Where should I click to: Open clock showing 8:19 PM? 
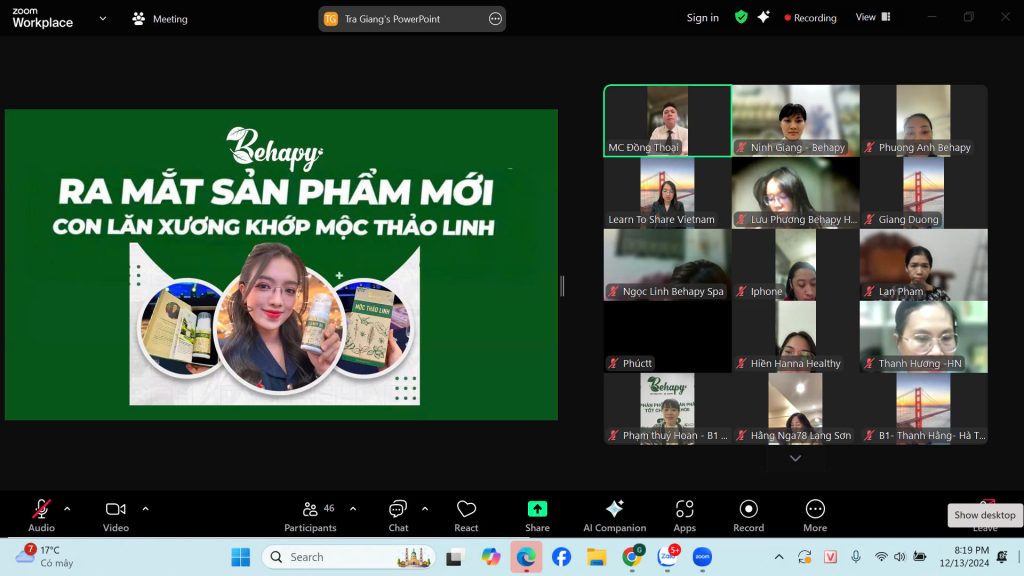point(964,556)
